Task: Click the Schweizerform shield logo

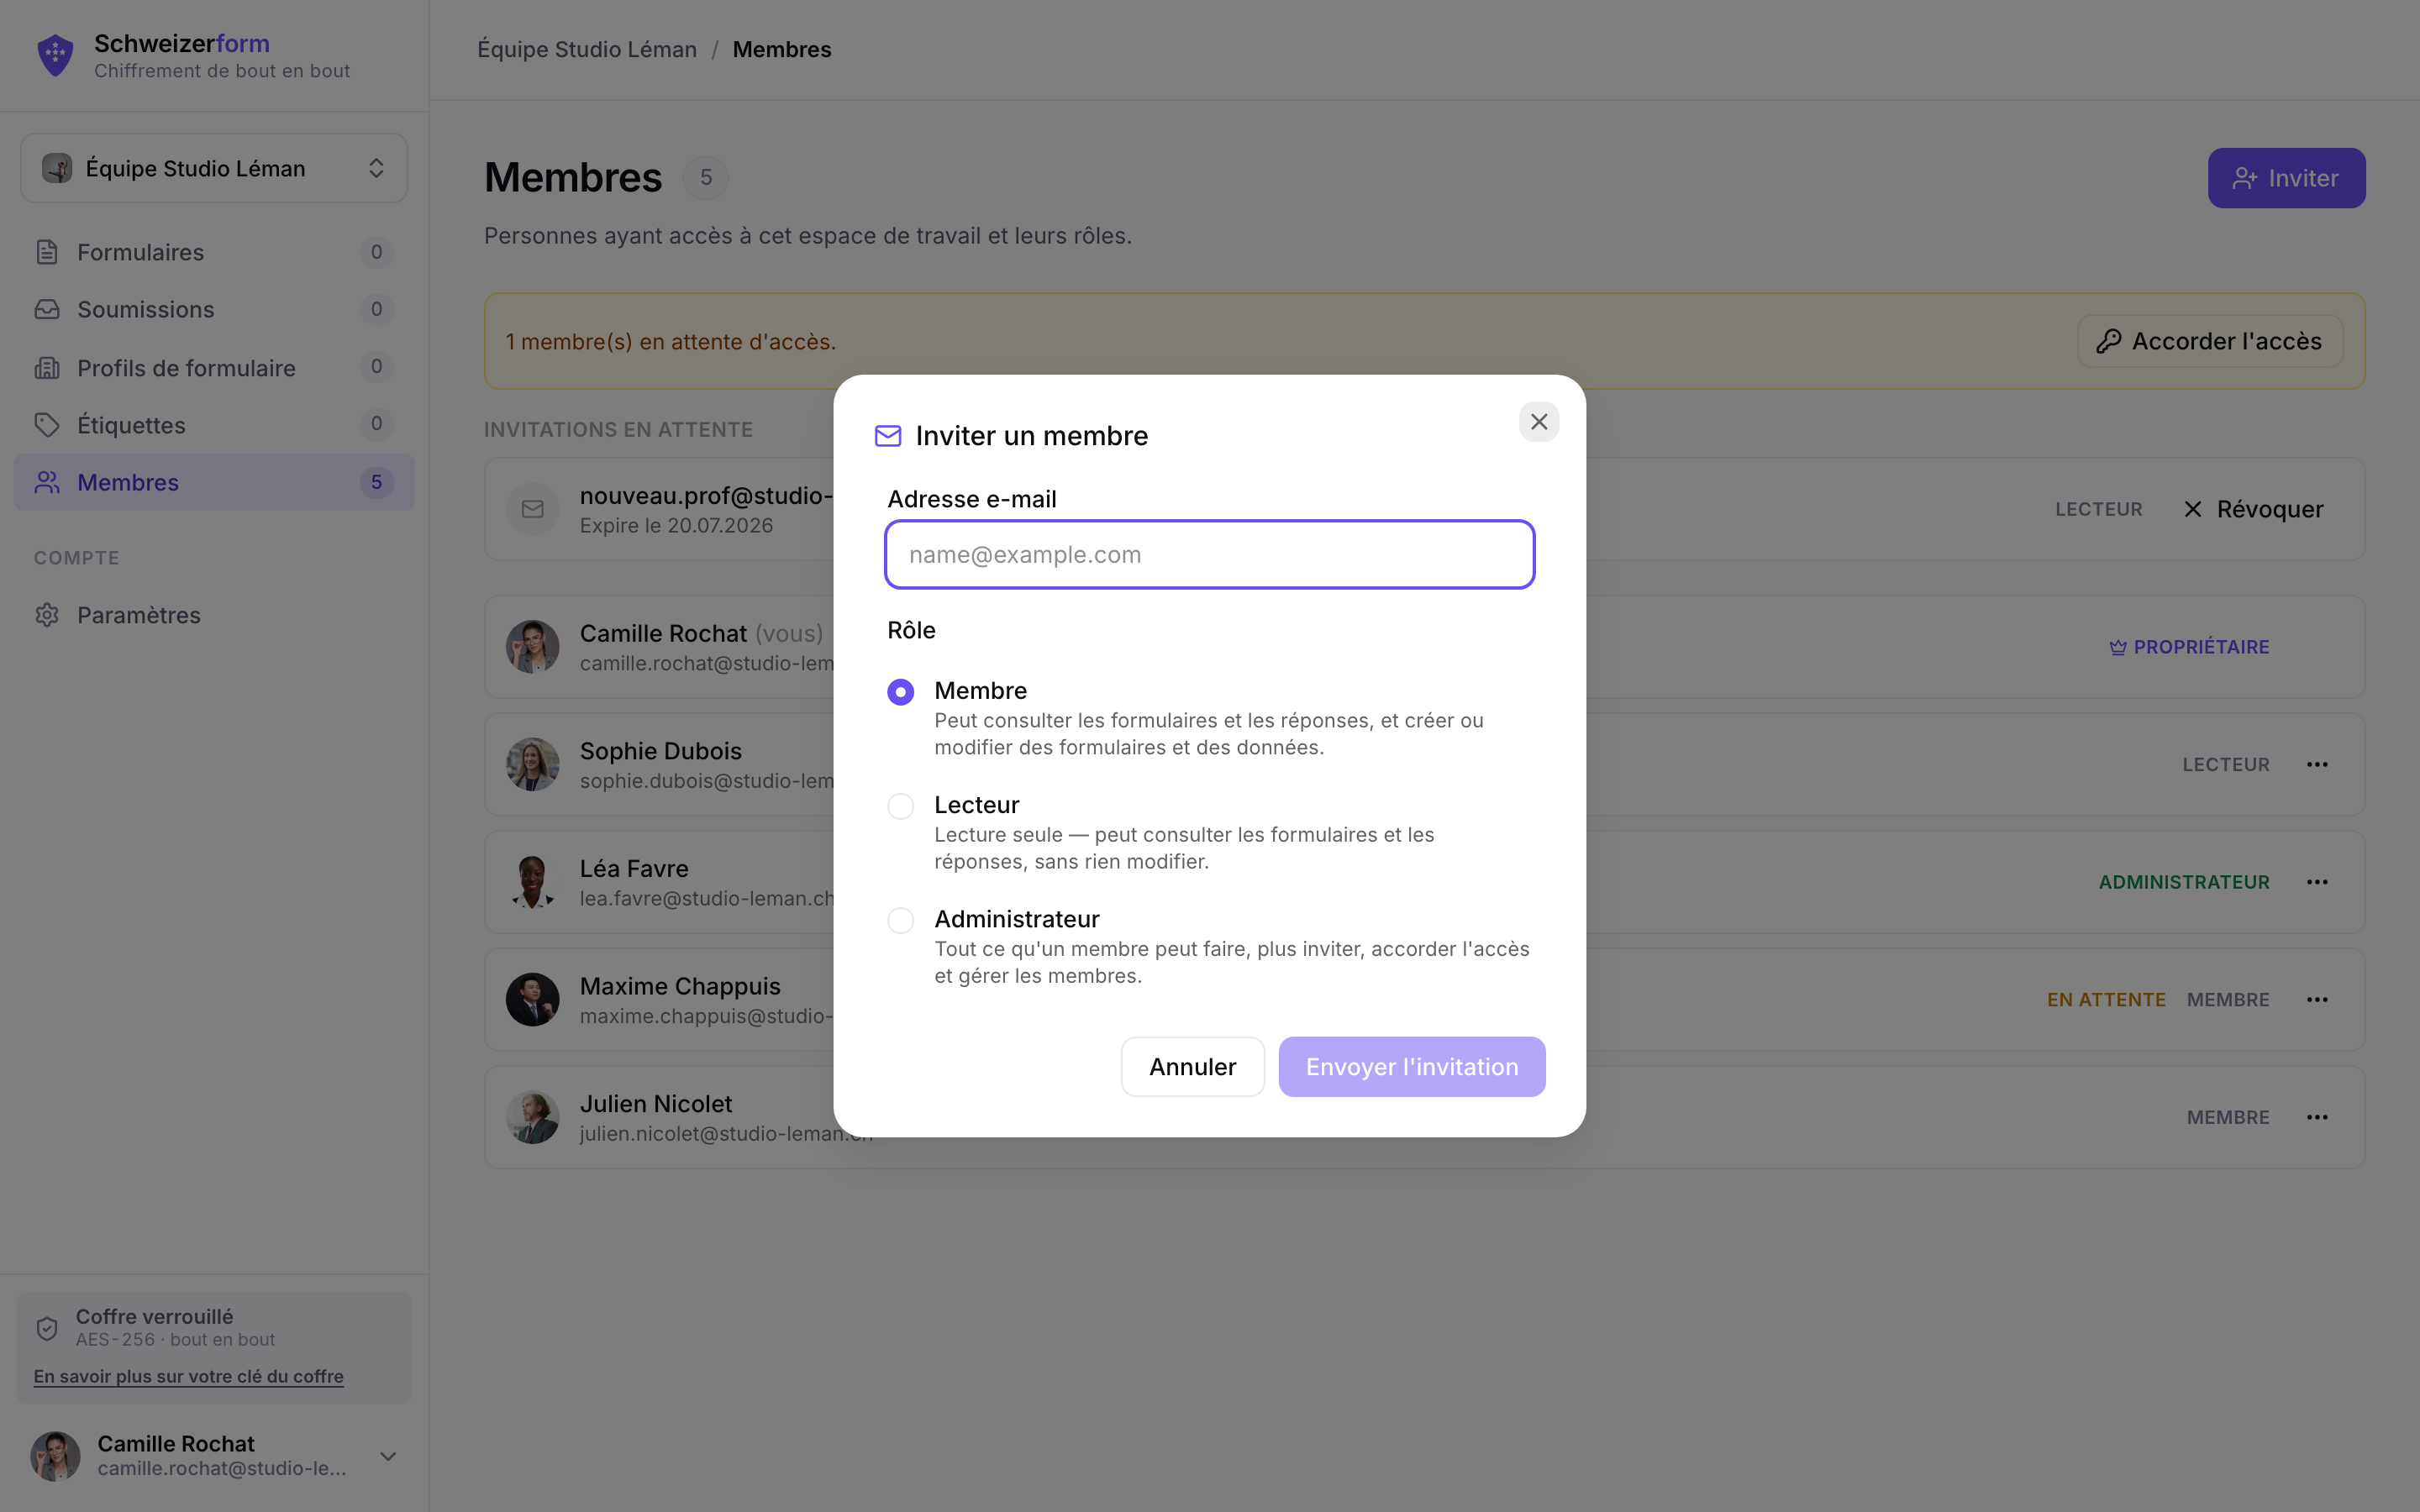Action: [55, 55]
